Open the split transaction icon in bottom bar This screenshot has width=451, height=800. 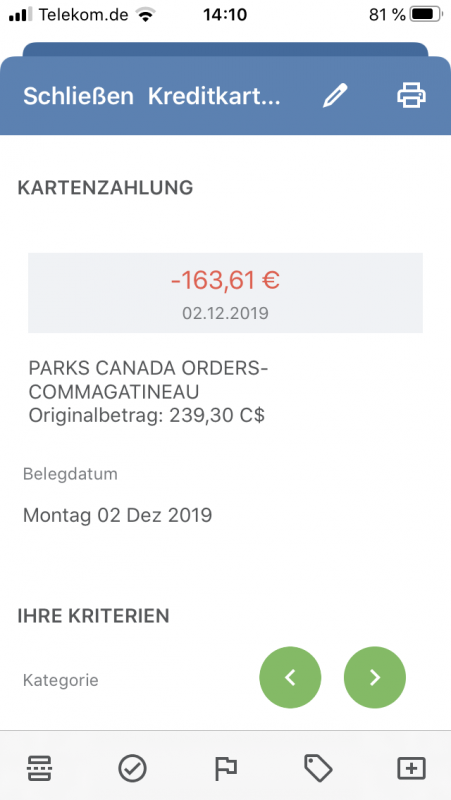pyautogui.click(x=39, y=768)
